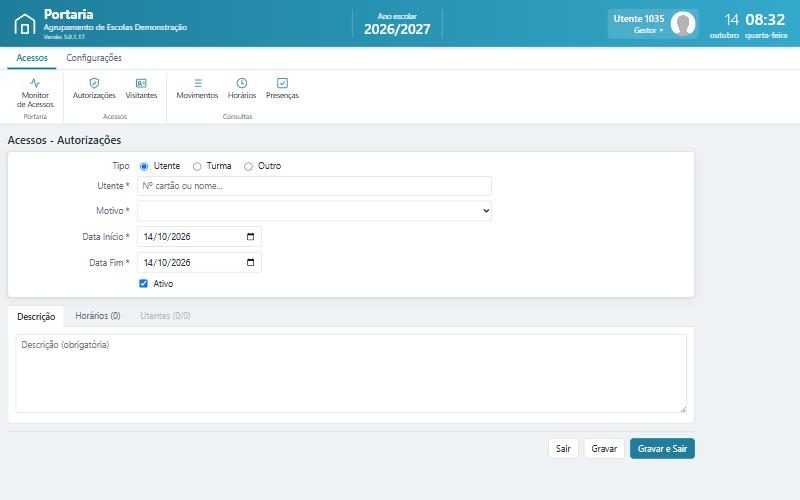Click the Versão 5.0.1.17 text
Screen dimensions: 800x500
tap(64, 37)
